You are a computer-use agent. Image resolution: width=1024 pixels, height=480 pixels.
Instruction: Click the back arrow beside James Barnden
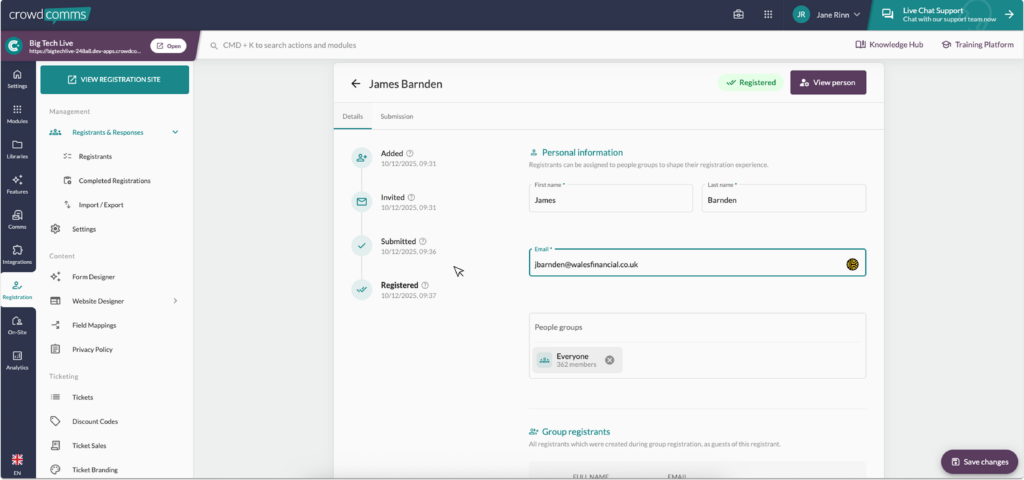point(355,84)
